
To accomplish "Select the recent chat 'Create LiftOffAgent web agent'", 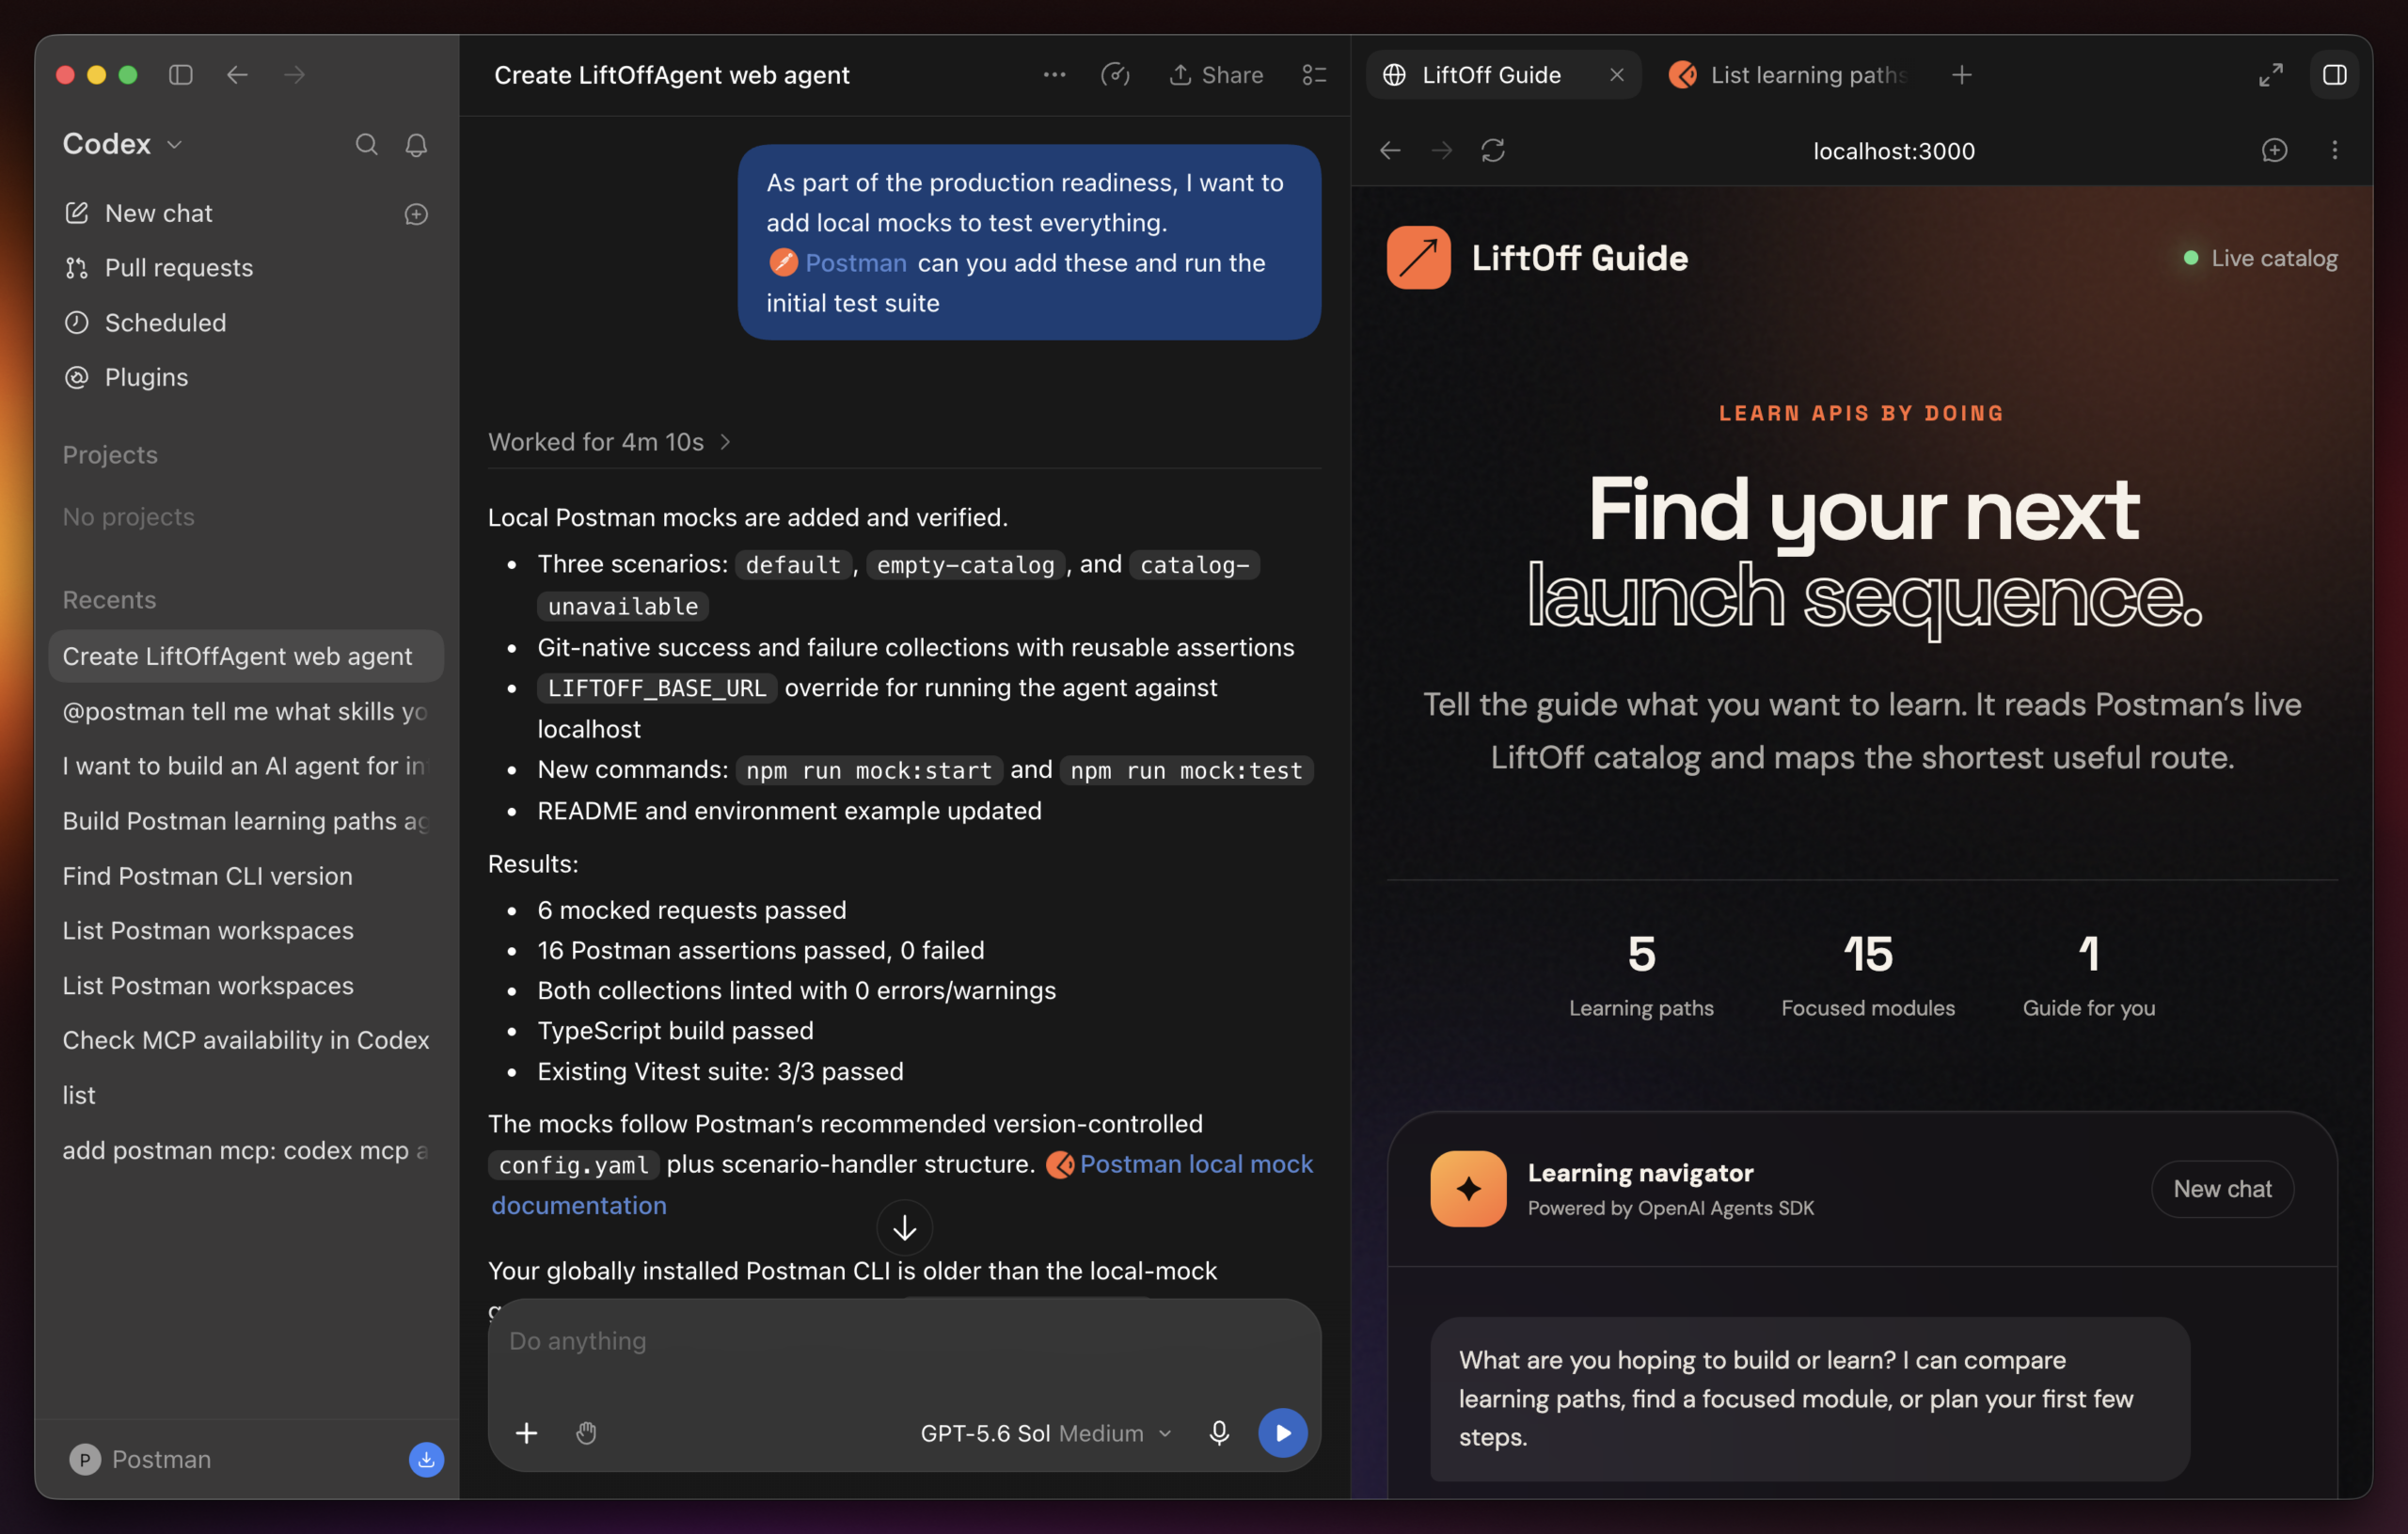I will 246,656.
